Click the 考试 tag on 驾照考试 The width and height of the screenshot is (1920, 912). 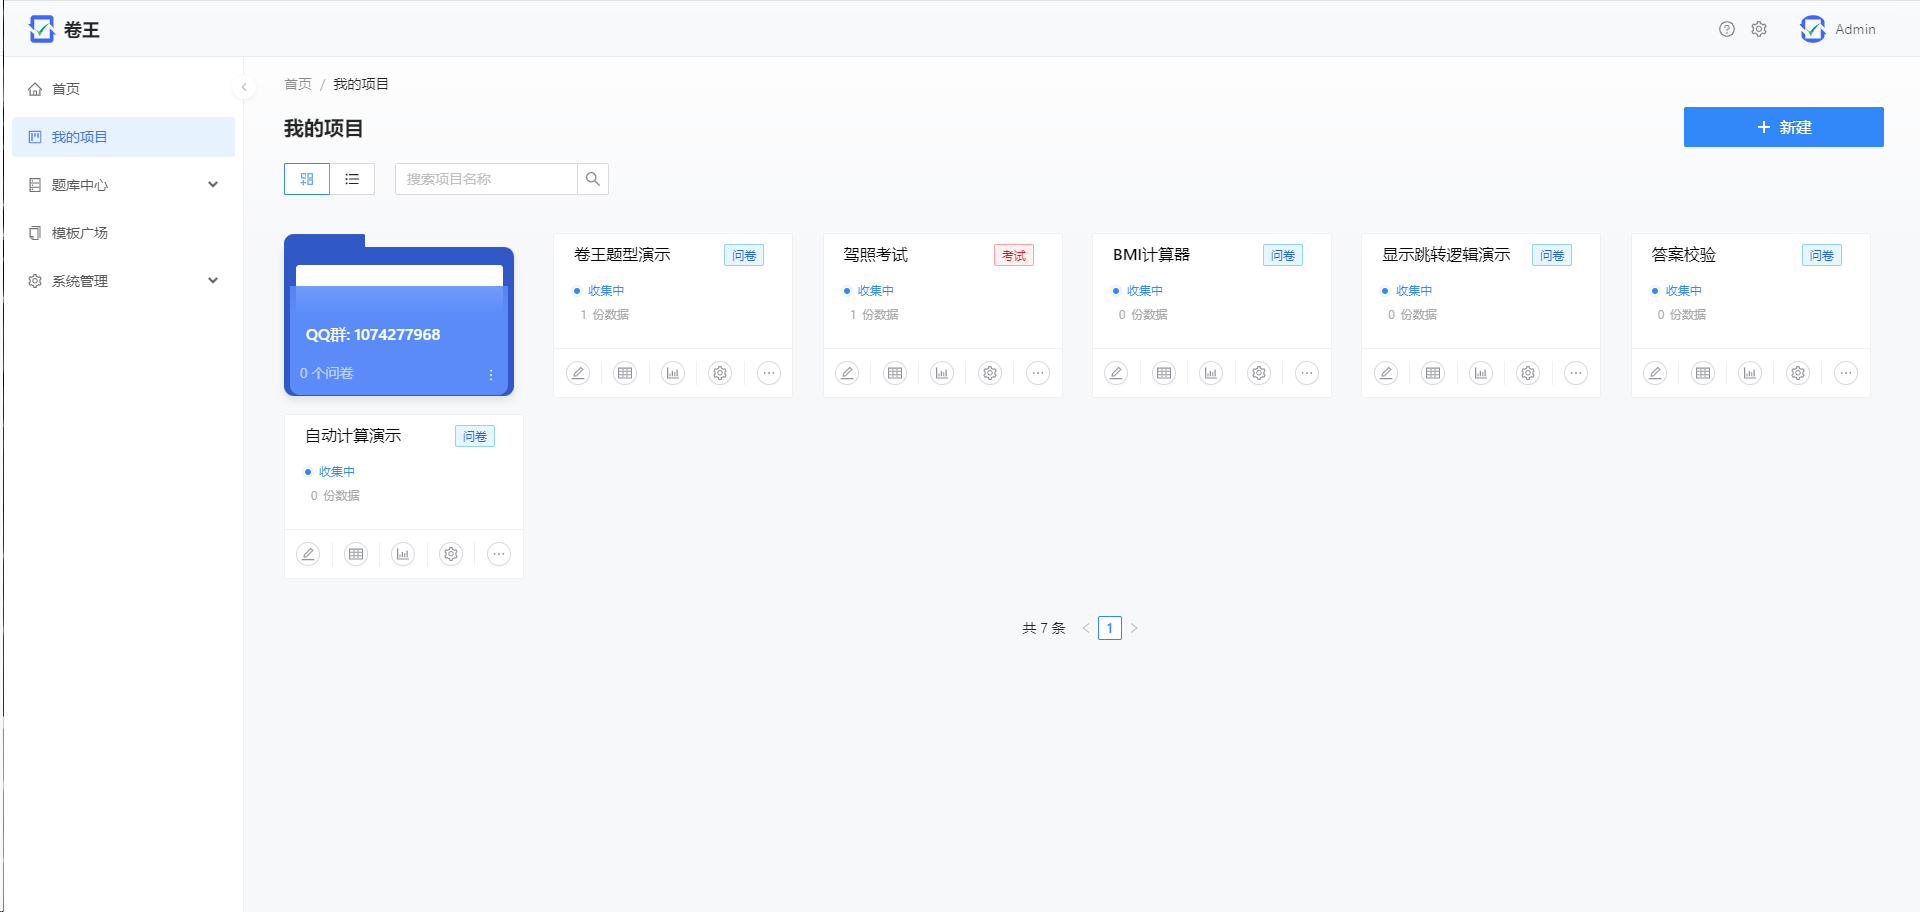[1014, 255]
